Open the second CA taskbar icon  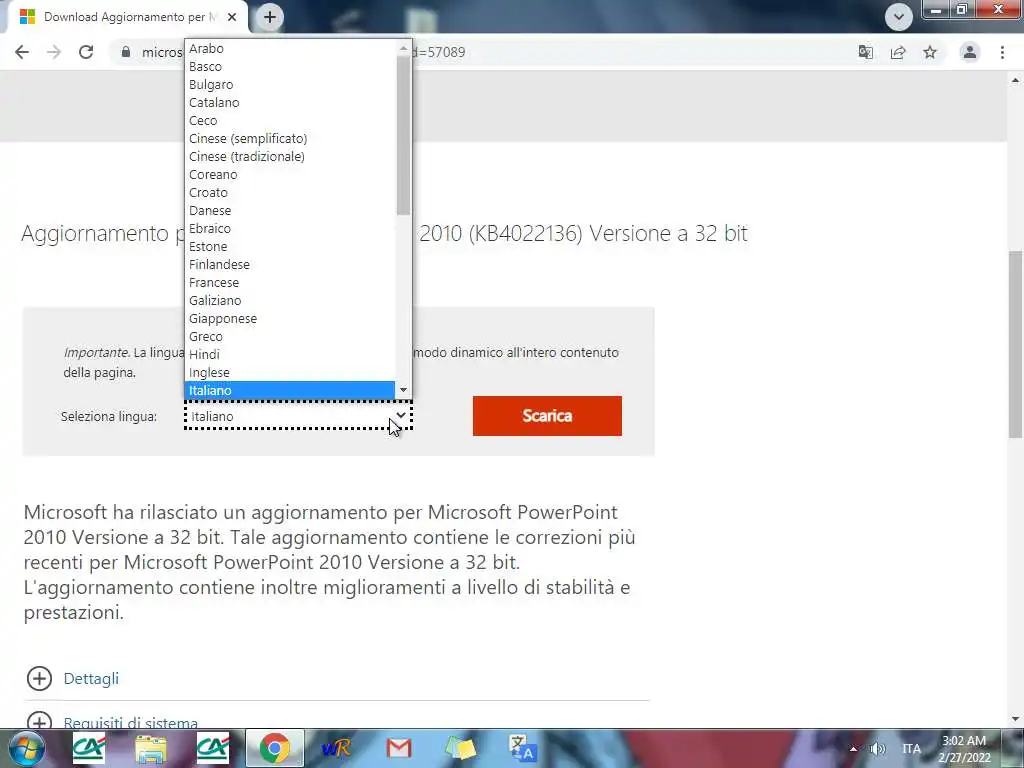[213, 748]
